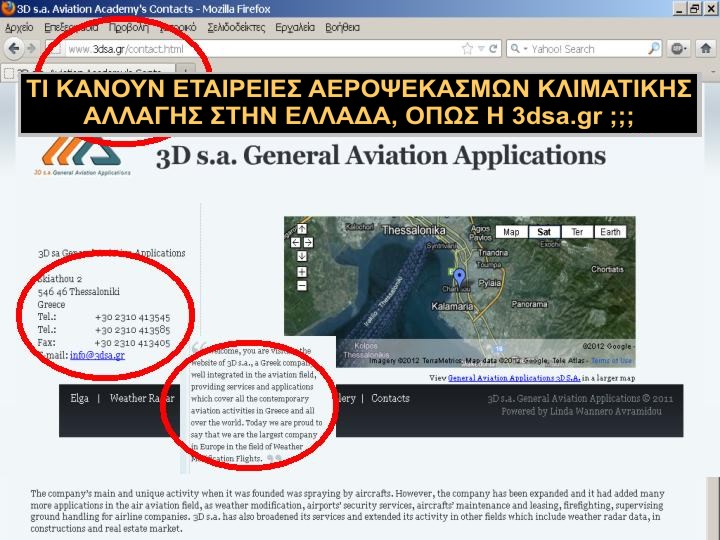
Task: Click the magnifier search go icon
Action: (x=653, y=49)
